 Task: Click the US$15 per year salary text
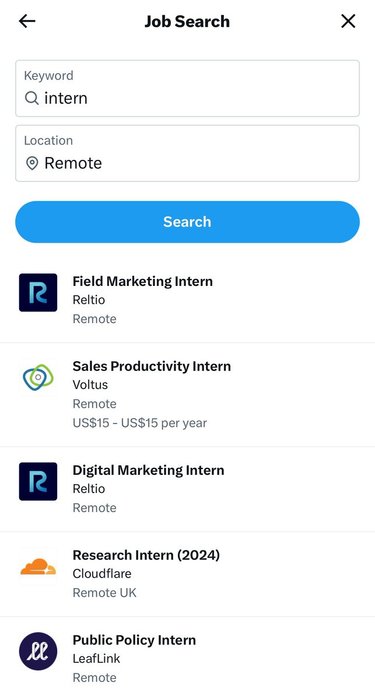coord(140,423)
